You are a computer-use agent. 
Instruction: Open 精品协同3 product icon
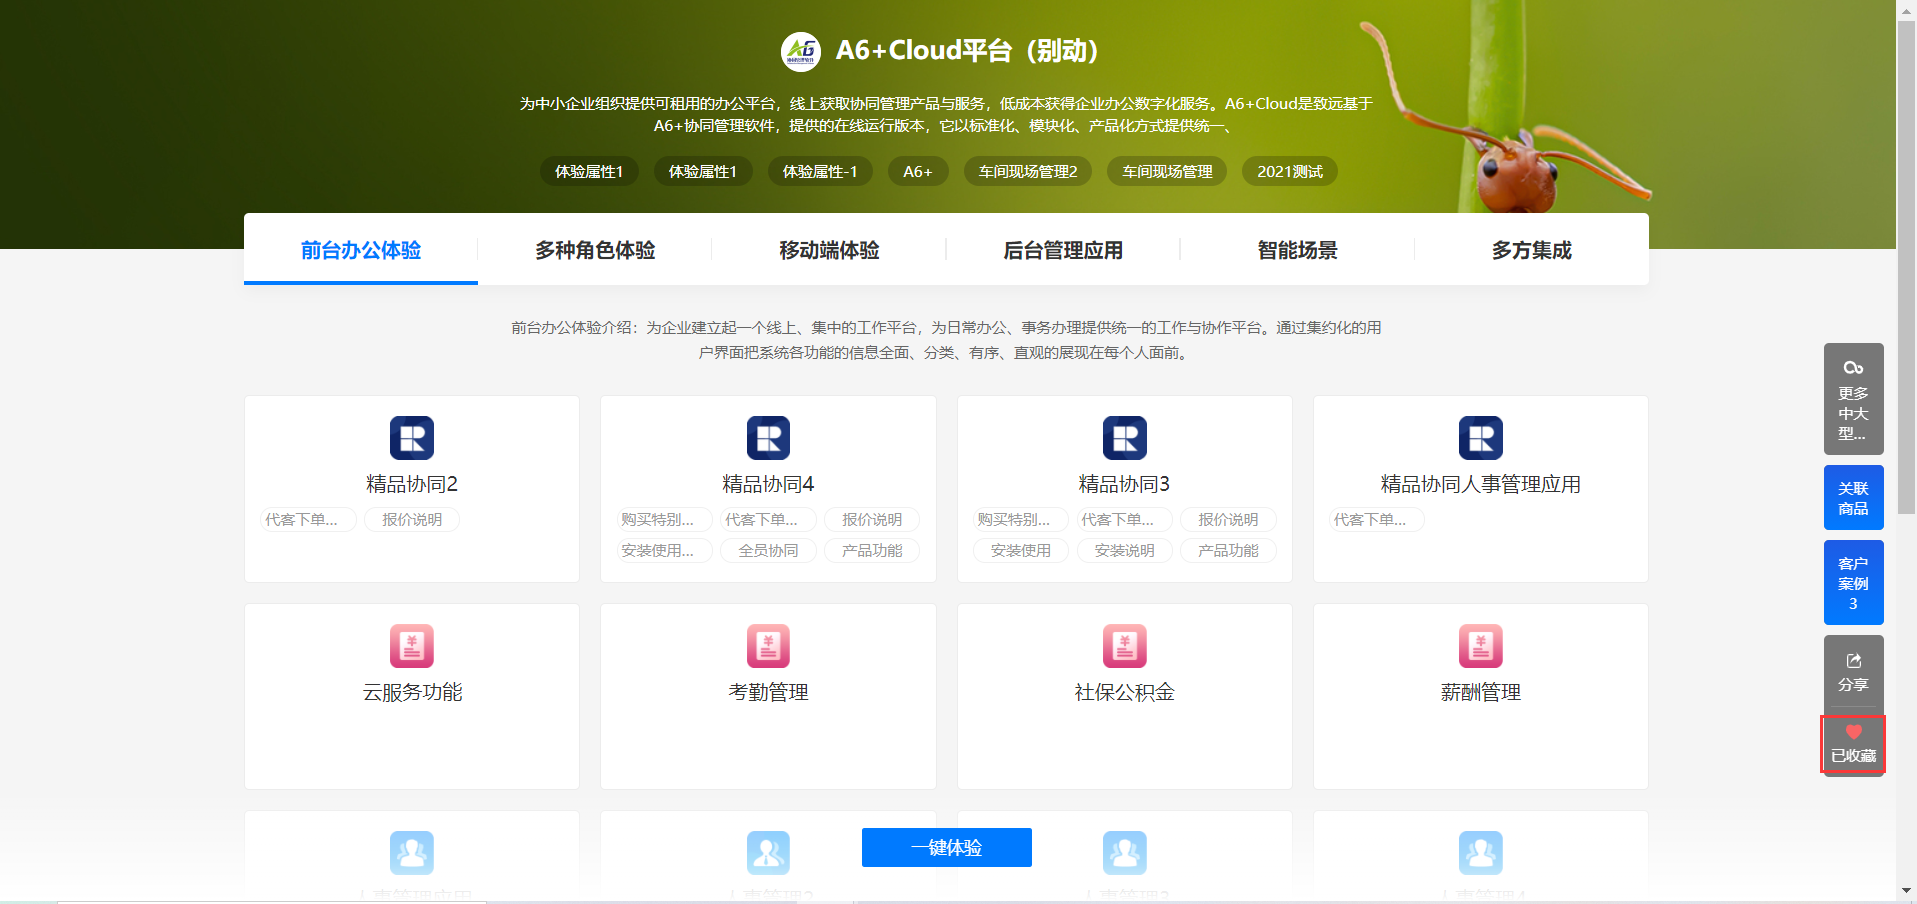tap(1124, 438)
